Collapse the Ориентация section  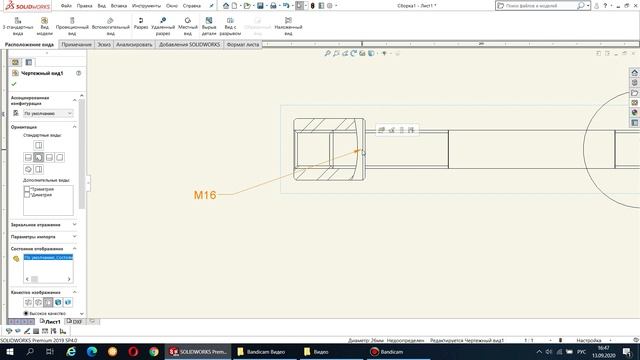coord(74,127)
